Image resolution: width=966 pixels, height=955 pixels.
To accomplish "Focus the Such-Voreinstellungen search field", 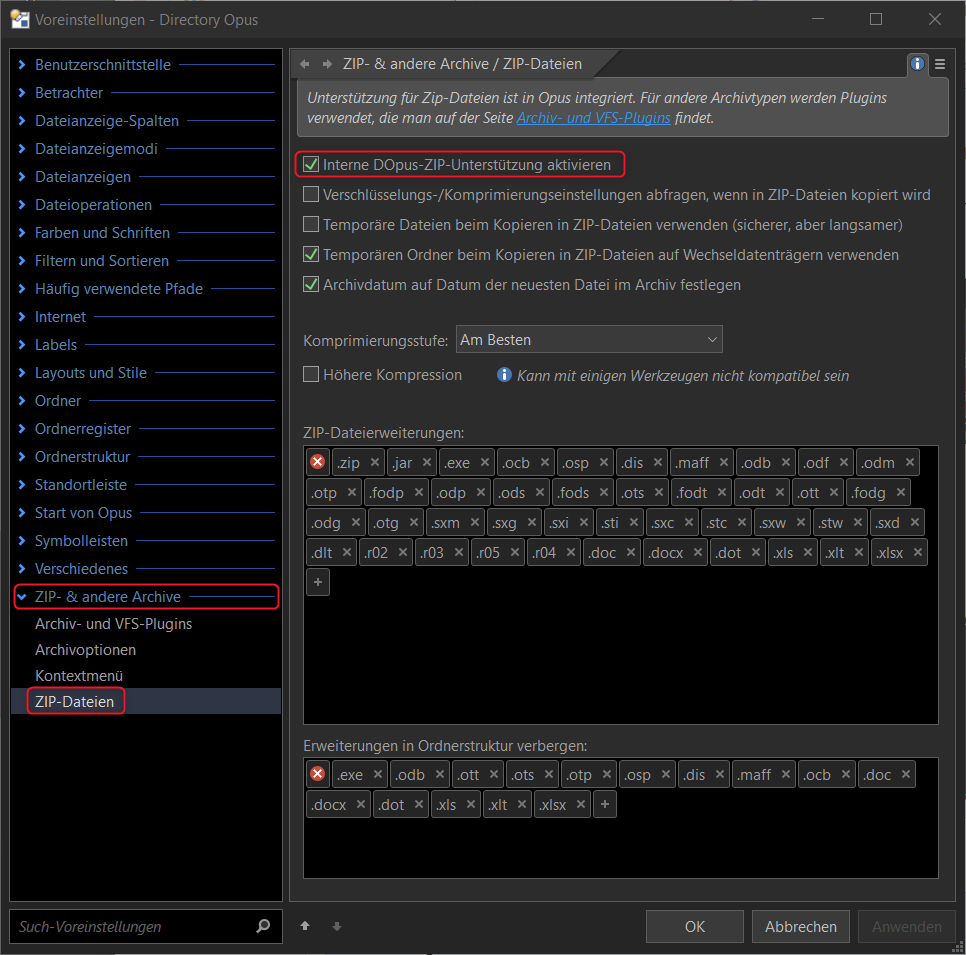I will coord(146,926).
